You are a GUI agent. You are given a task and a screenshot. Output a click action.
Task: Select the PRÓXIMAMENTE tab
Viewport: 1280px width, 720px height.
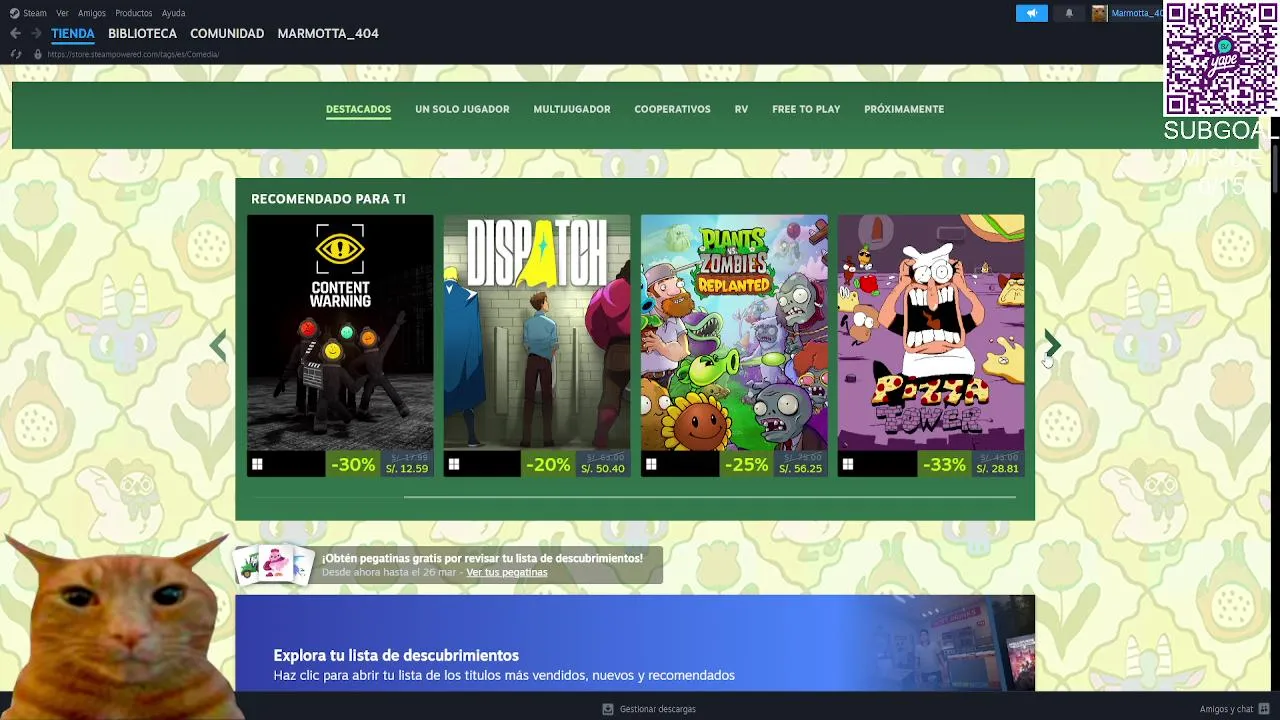[904, 109]
